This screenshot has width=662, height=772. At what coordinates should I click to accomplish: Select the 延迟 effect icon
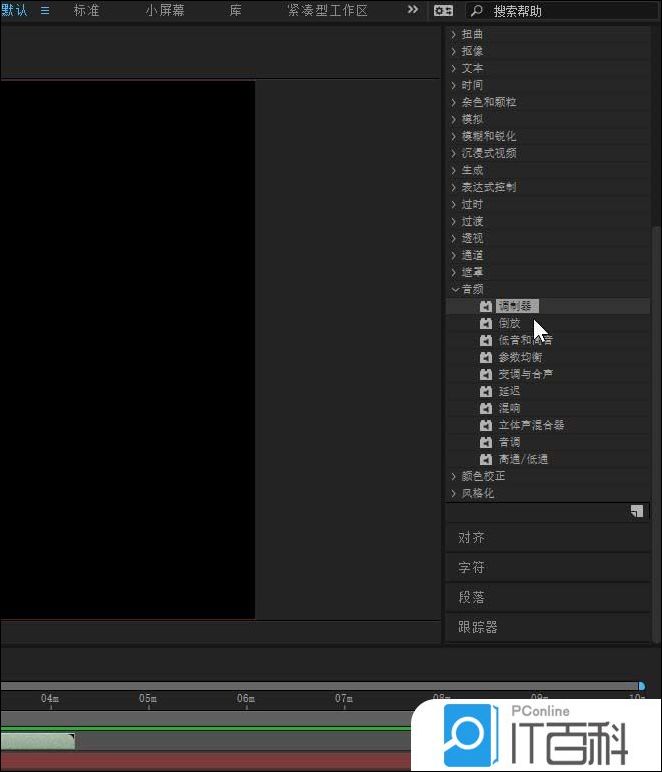[486, 391]
